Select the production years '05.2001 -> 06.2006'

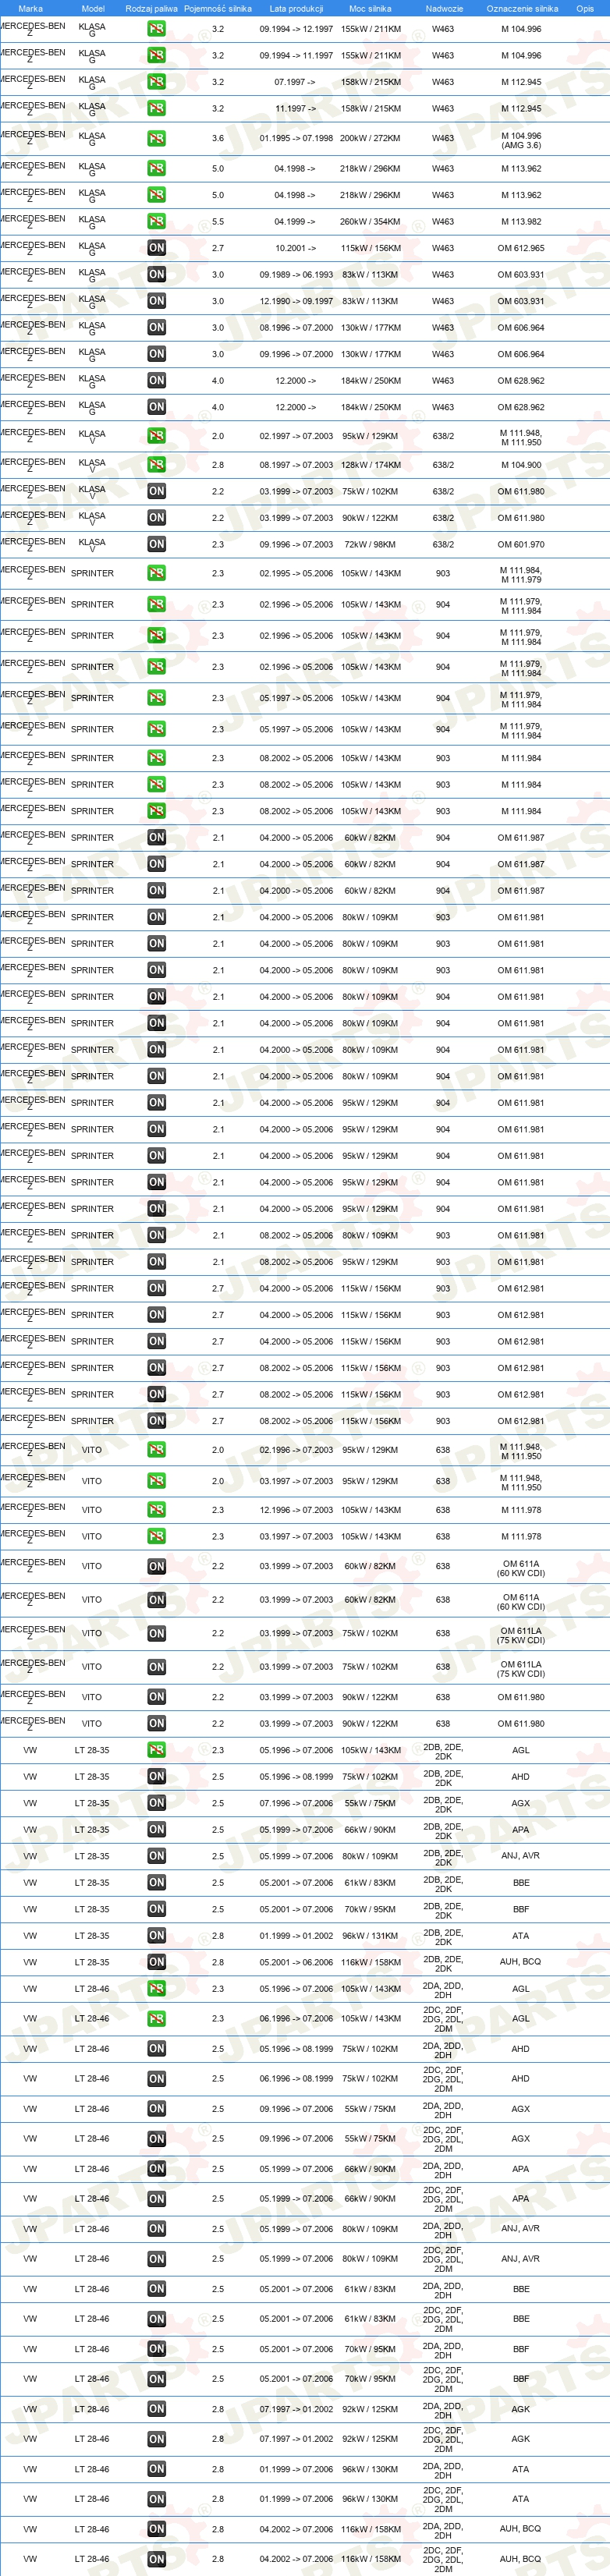pyautogui.click(x=296, y=1962)
